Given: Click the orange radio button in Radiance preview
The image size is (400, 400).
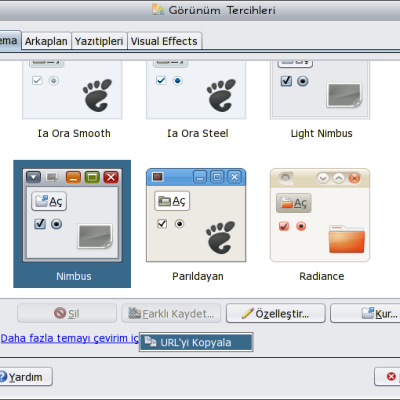Looking at the screenshot, I should (301, 226).
